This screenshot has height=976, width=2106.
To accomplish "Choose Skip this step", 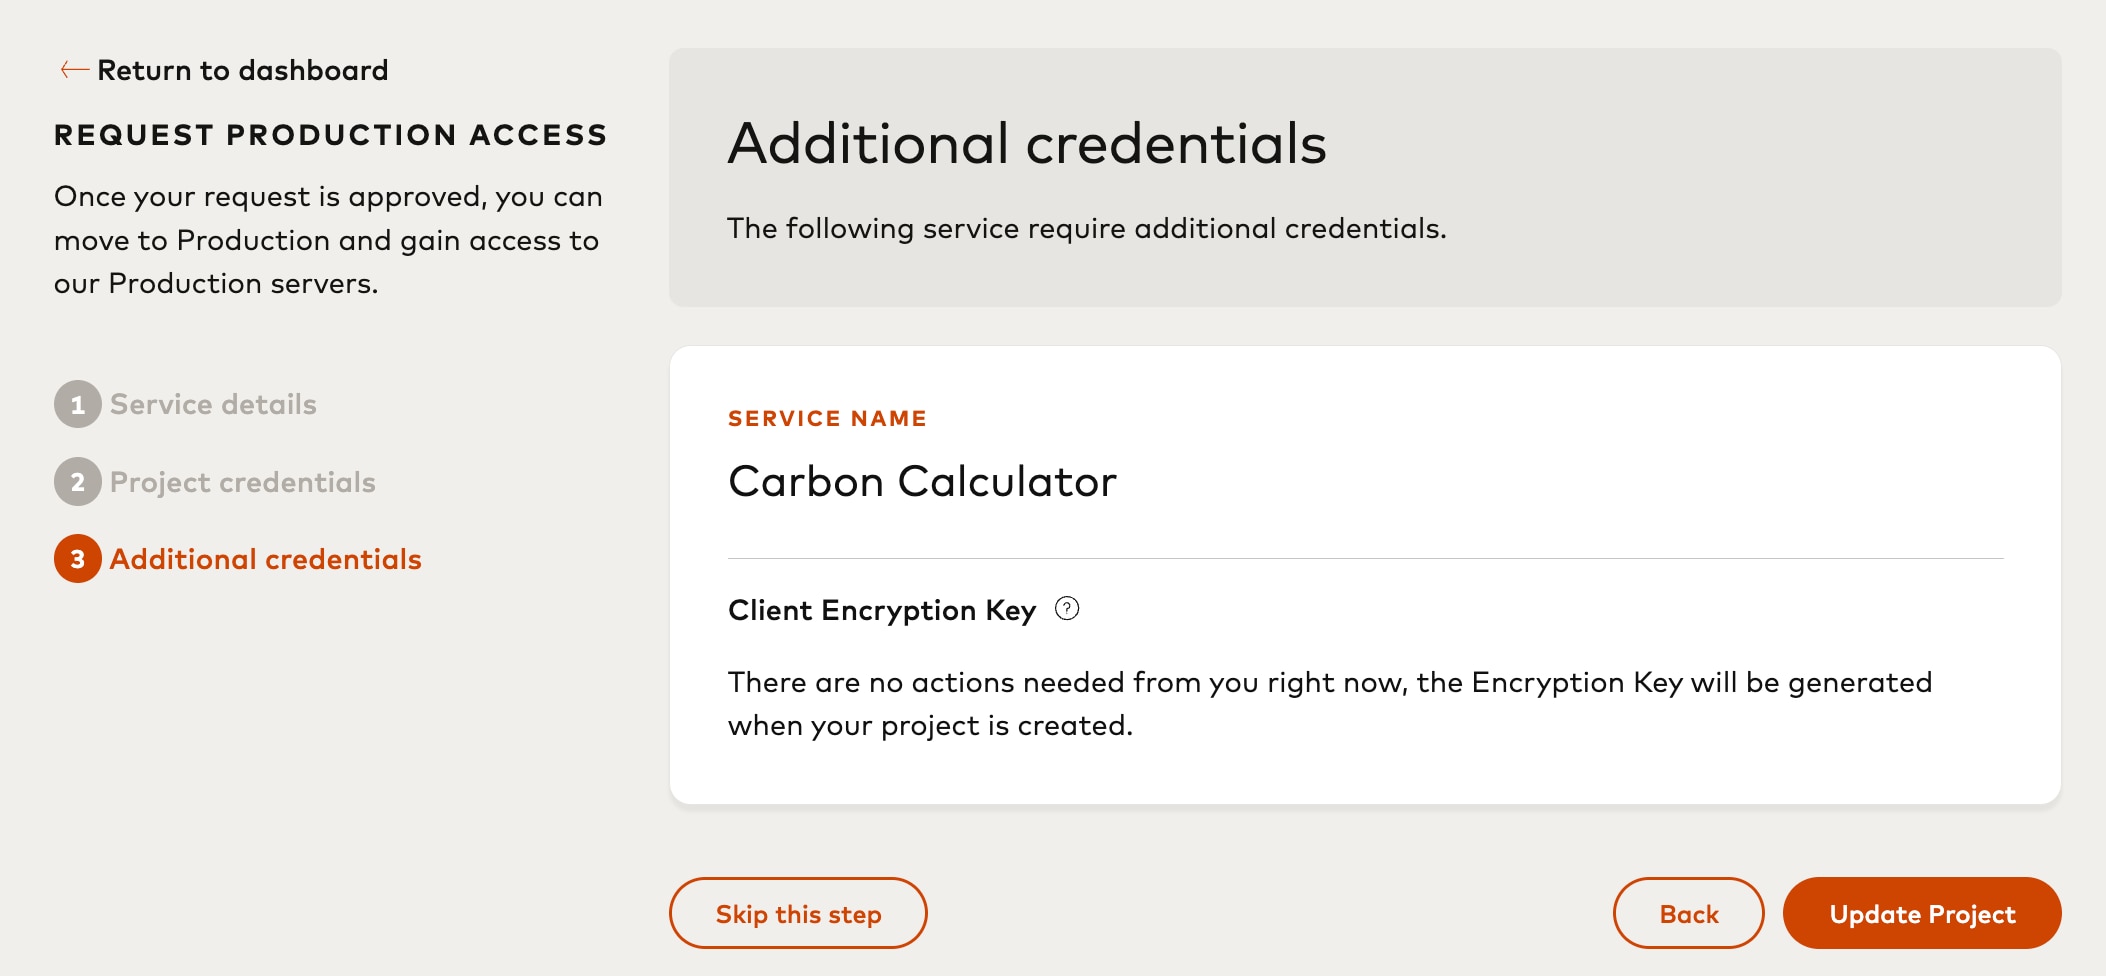I will (797, 913).
